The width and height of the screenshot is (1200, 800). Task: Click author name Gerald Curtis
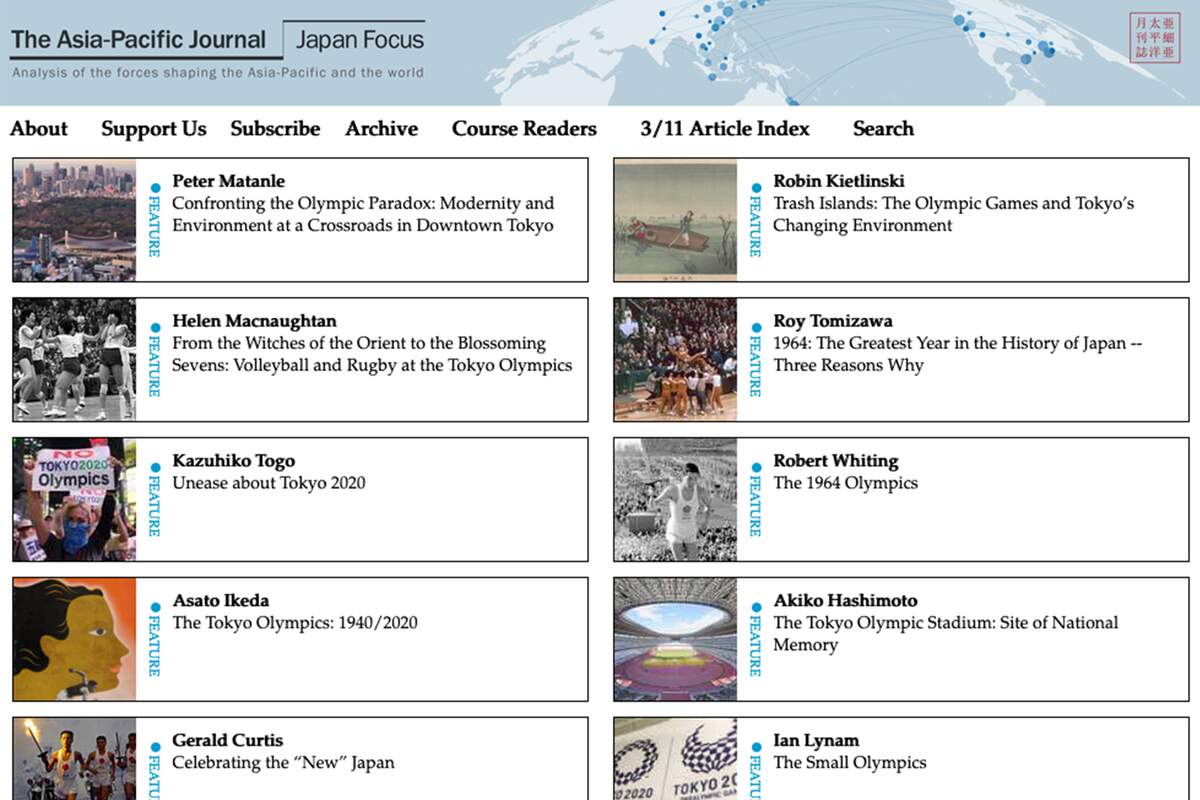pyautogui.click(x=227, y=741)
